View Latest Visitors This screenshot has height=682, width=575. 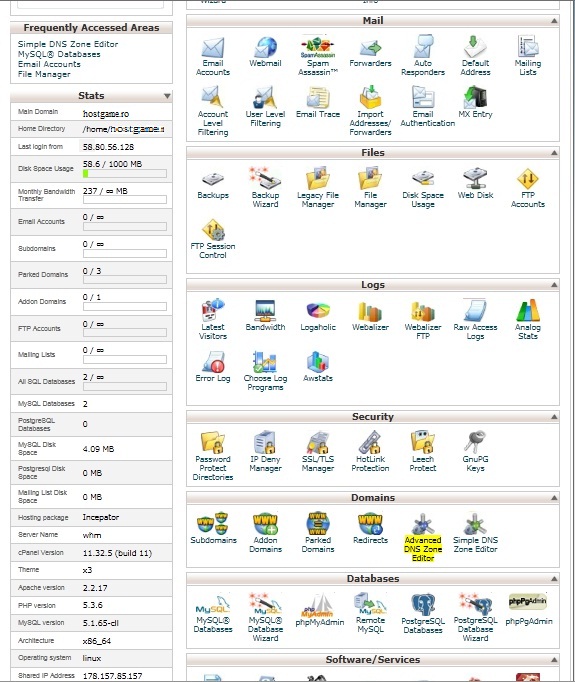point(213,320)
